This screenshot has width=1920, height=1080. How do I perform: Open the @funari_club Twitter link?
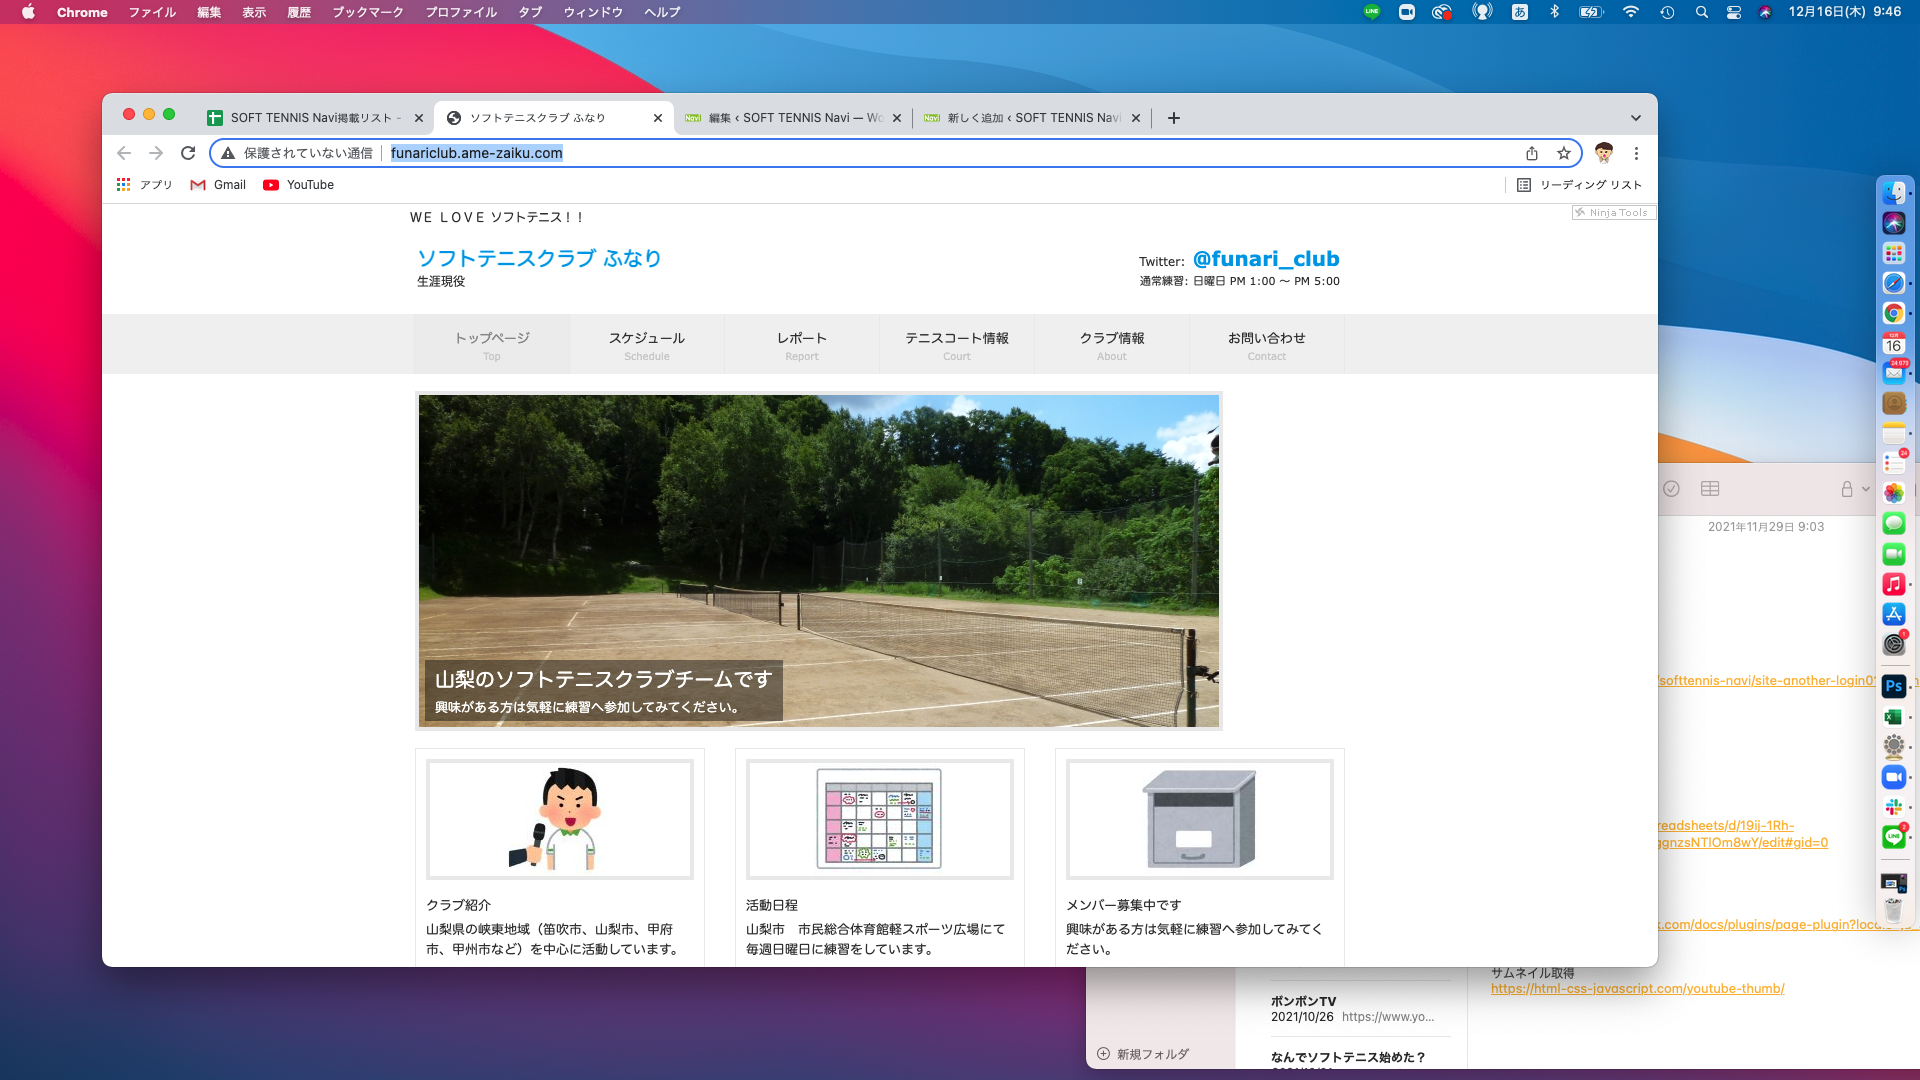1265,259
